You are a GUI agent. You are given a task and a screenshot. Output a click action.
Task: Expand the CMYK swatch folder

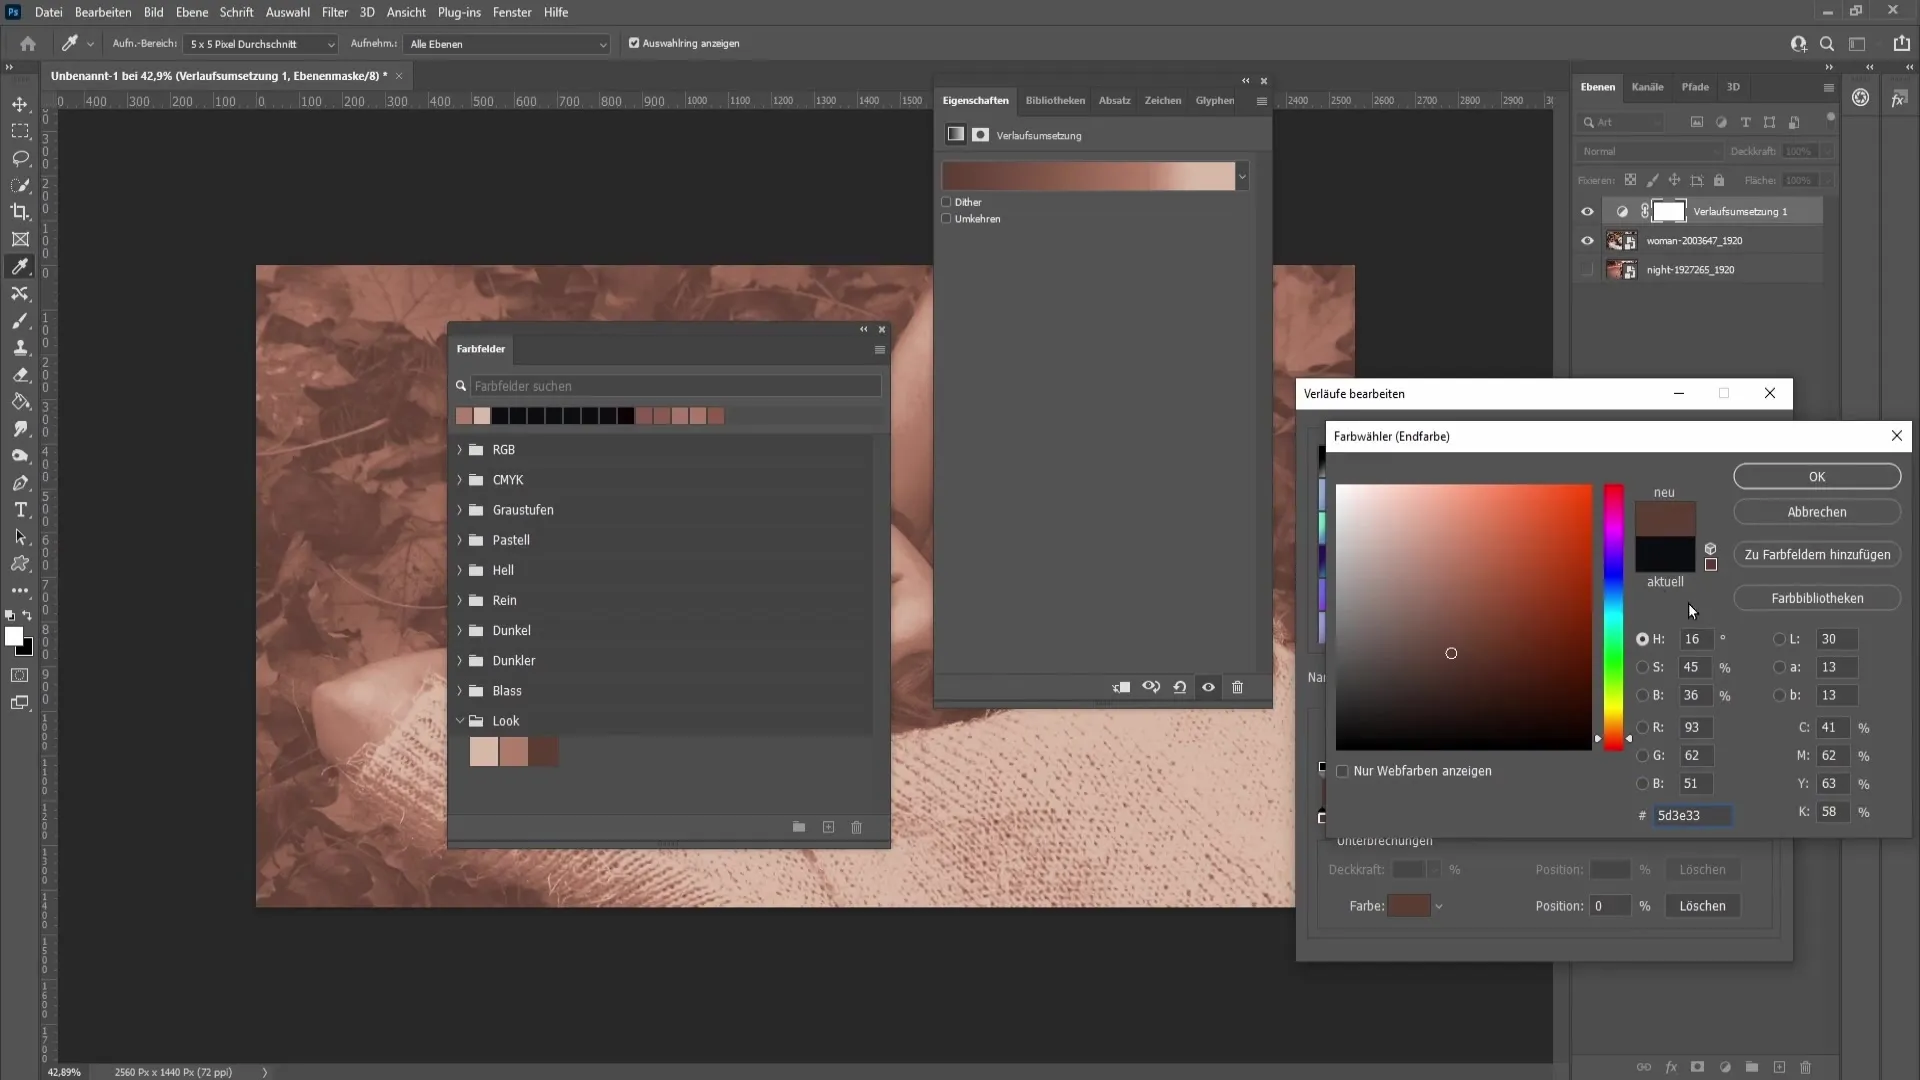click(x=460, y=480)
